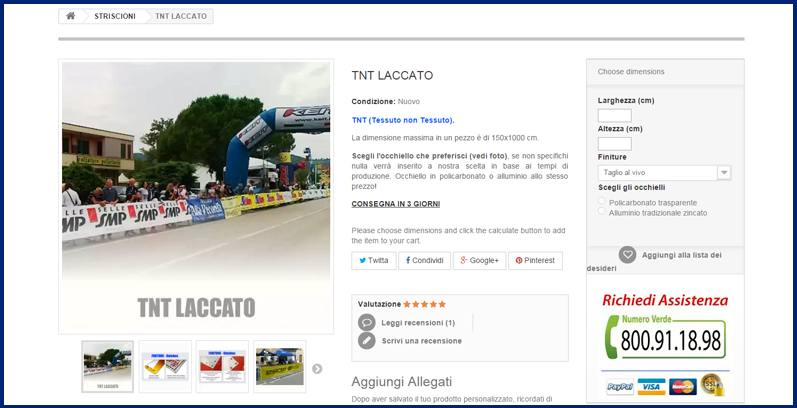Viewport: 797px width, 408px height.
Task: Click the heart wishlist icon
Action: 627,255
